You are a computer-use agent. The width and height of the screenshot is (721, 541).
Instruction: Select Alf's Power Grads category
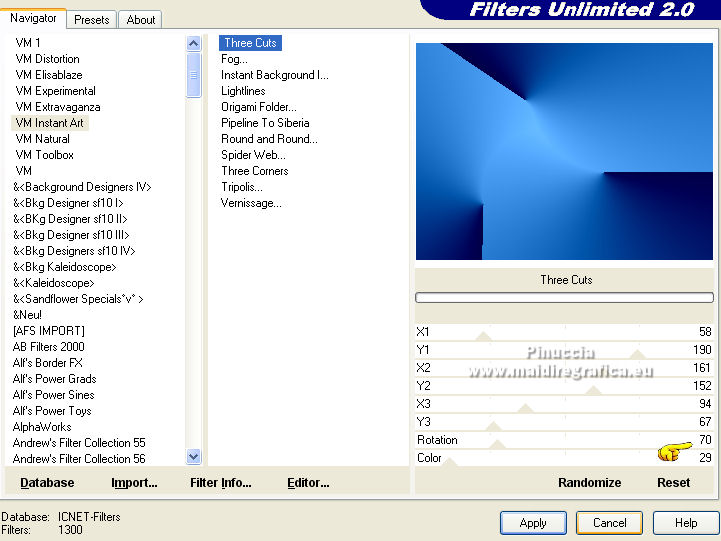(x=54, y=379)
